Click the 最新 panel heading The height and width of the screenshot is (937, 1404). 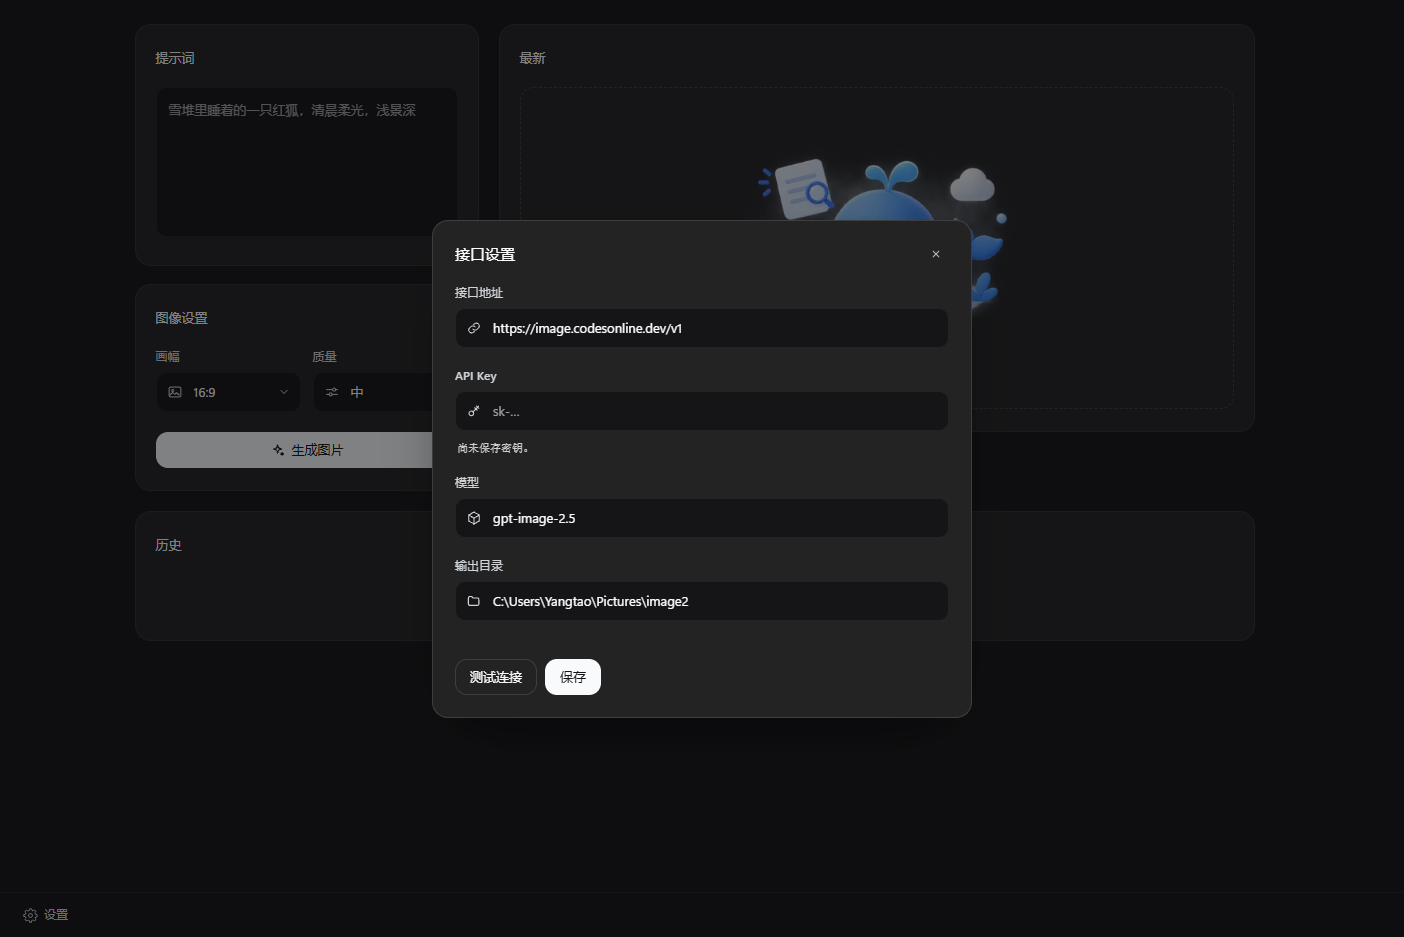pos(532,58)
